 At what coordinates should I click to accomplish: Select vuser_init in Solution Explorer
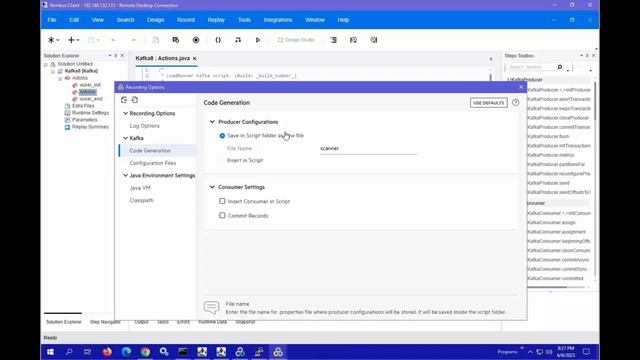[x=90, y=85]
